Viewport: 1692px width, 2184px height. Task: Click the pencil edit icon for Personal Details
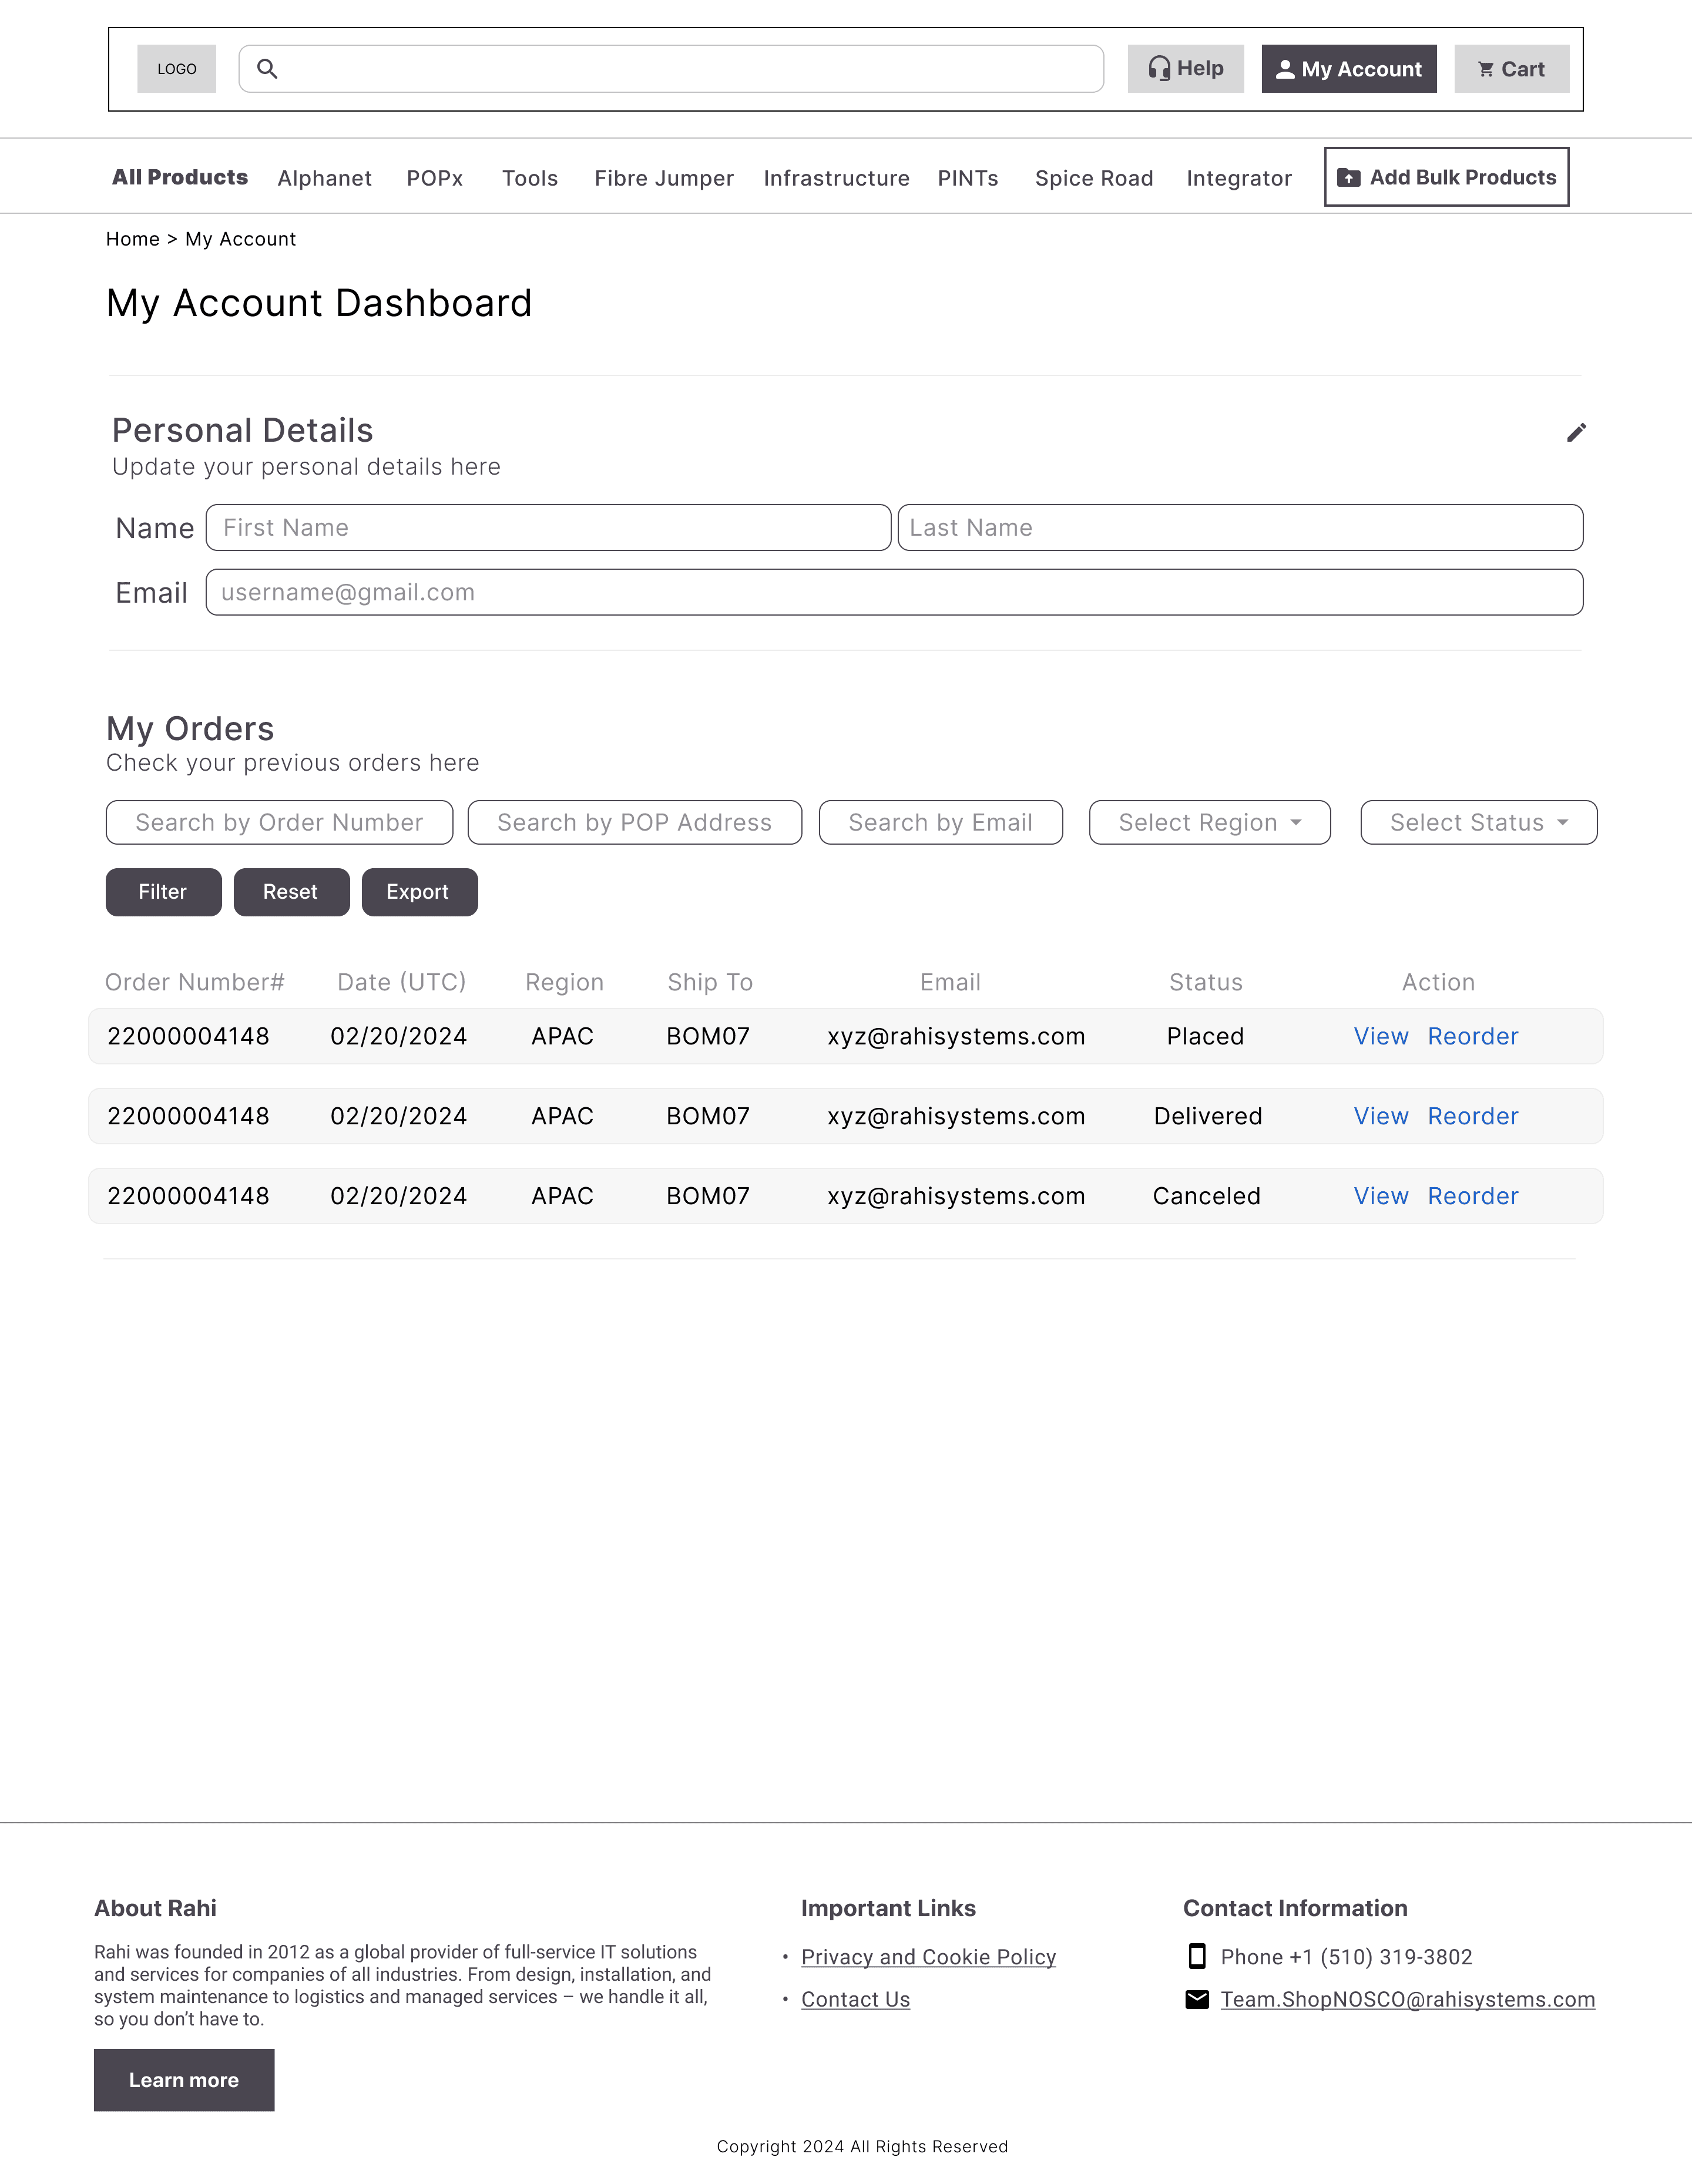(x=1576, y=433)
